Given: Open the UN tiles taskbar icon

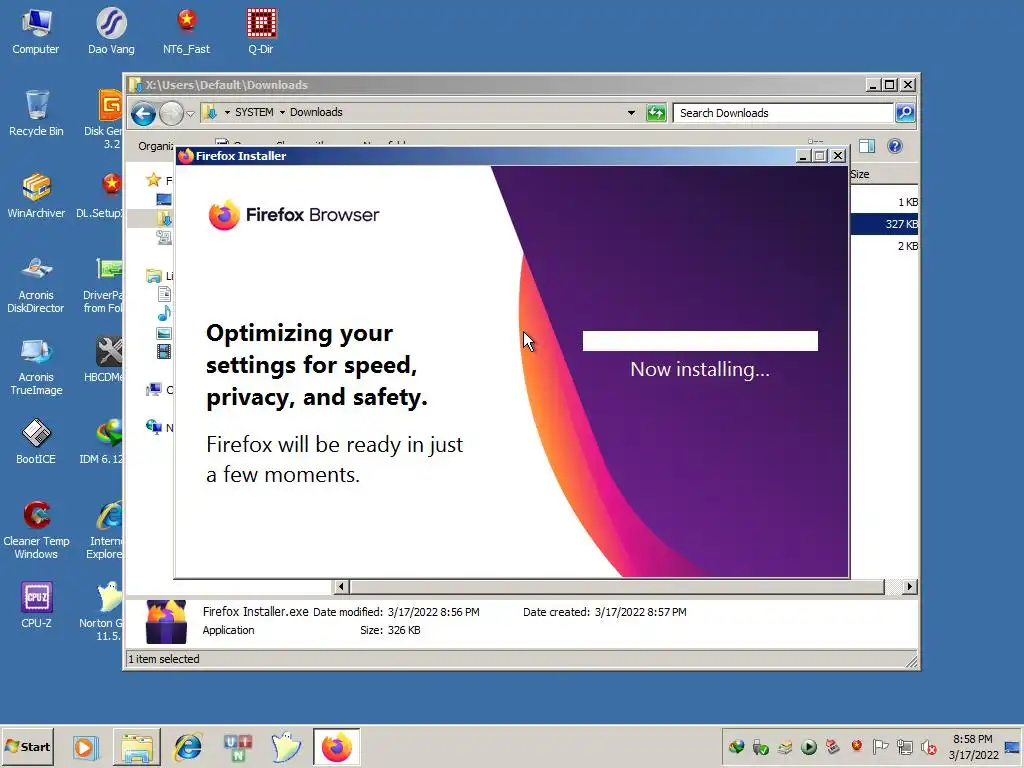Looking at the screenshot, I should tap(238, 746).
